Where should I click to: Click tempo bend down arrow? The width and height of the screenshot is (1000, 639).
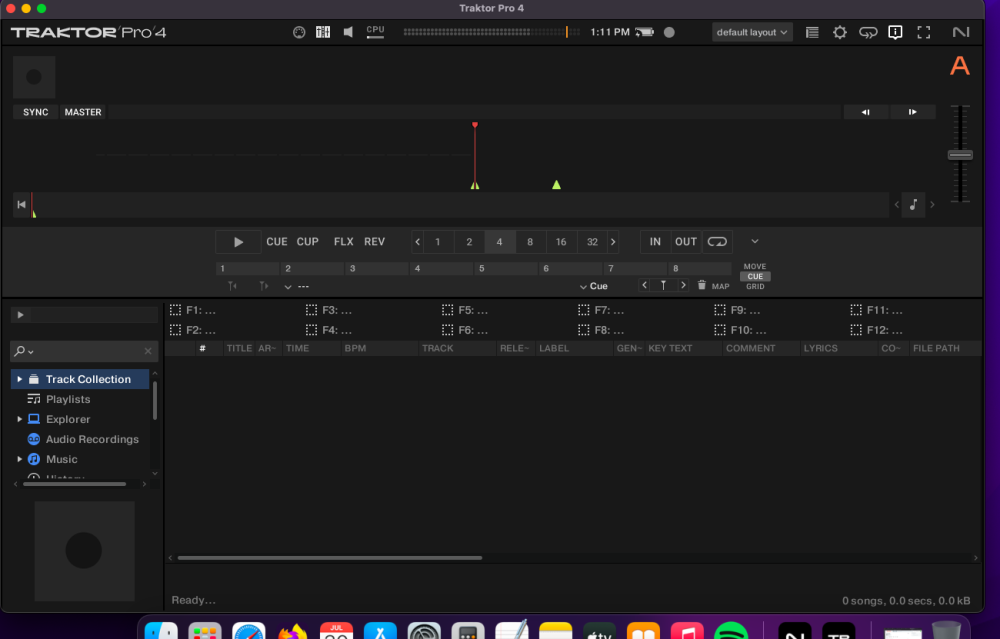point(865,112)
